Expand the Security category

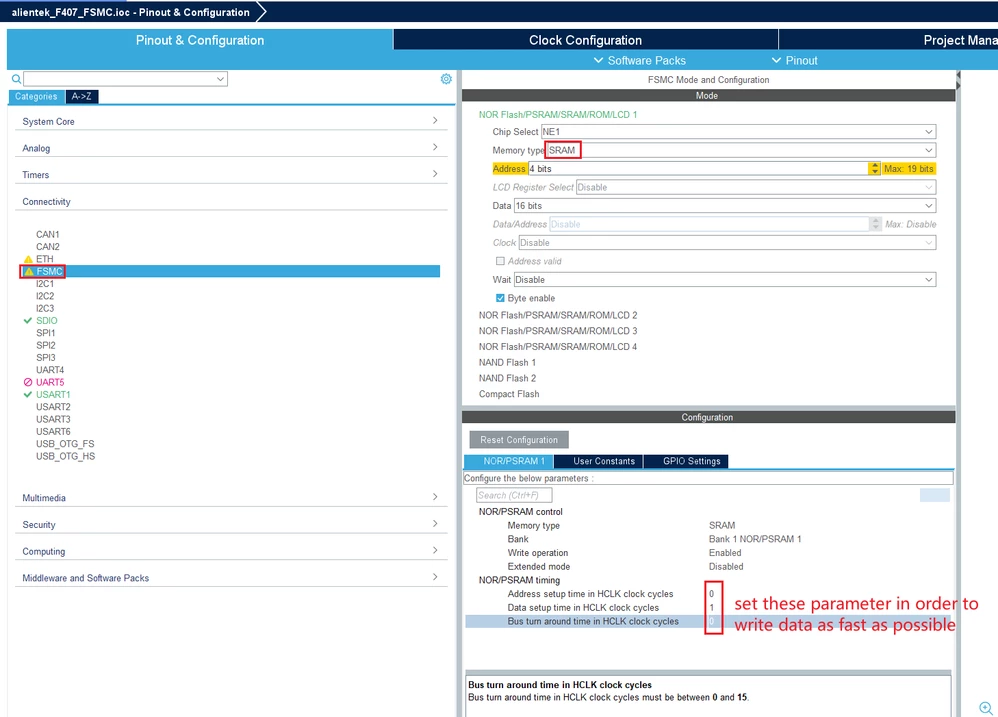[231, 524]
